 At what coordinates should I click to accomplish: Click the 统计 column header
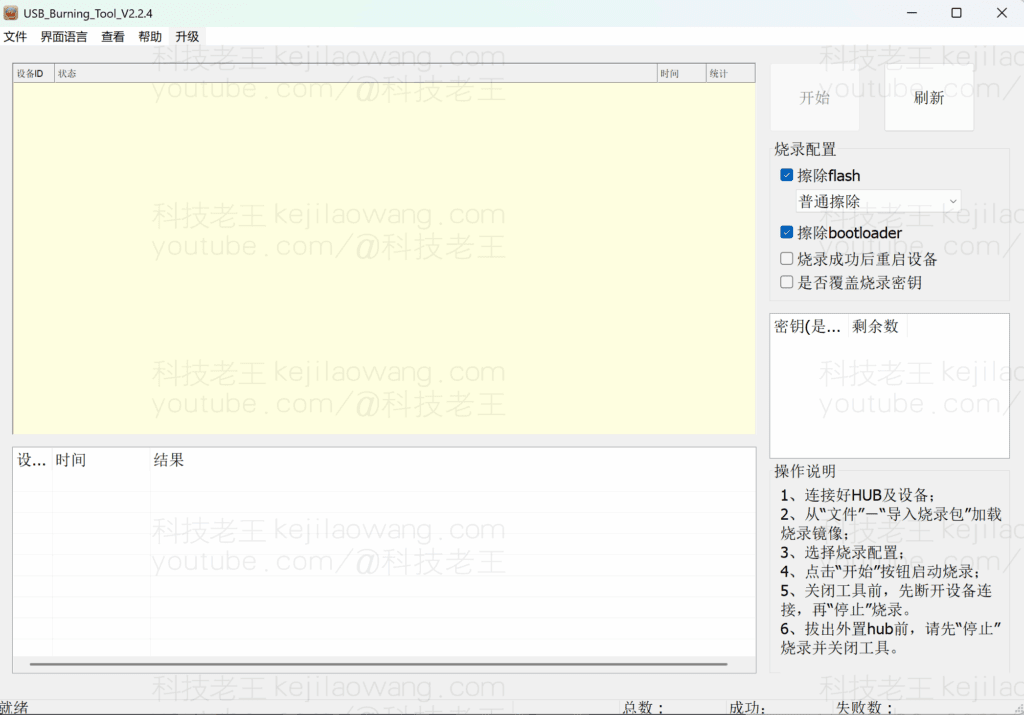[729, 73]
